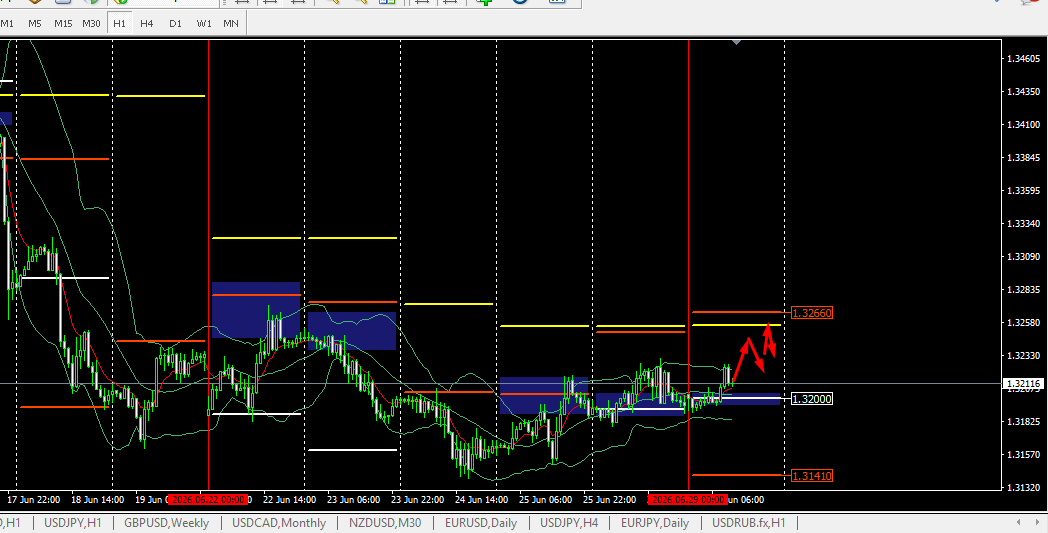
Task: Open the USDCAD,Monthly chart tab
Action: 279,523
